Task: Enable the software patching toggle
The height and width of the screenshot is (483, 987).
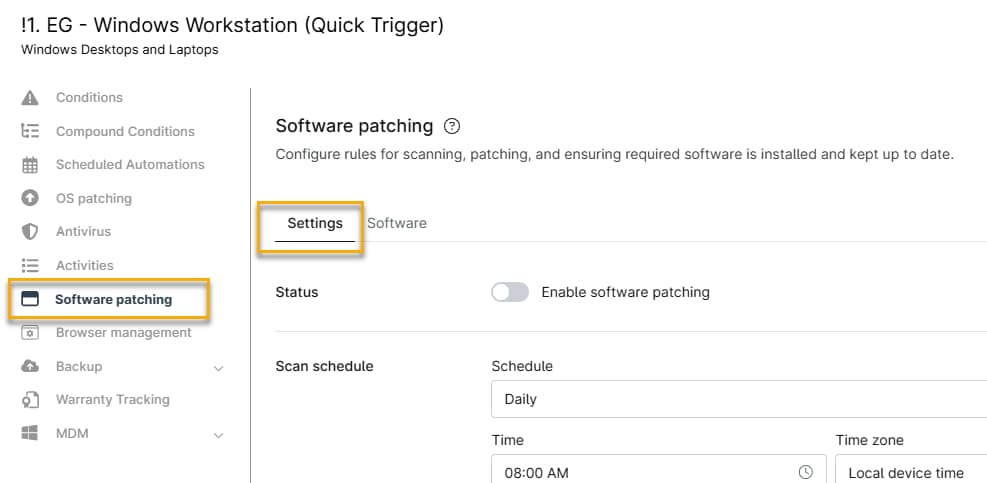Action: (x=510, y=292)
